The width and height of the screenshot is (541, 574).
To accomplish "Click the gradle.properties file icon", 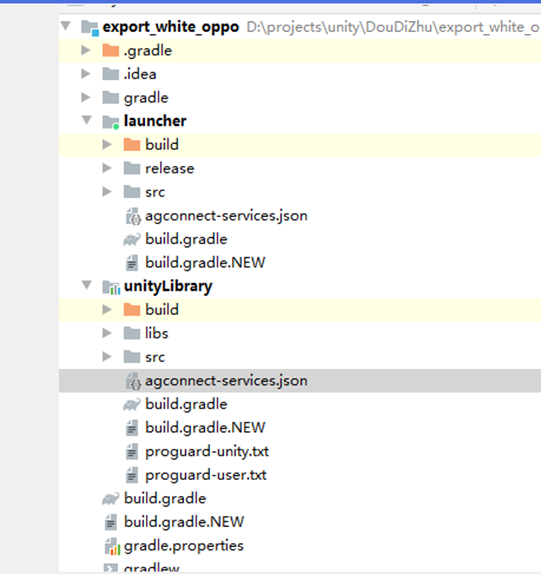I will [112, 546].
